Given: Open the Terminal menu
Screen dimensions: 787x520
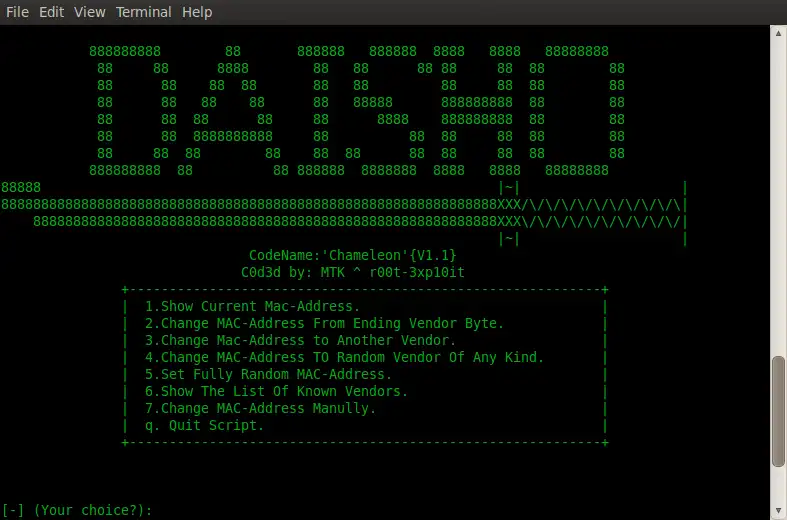Looking at the screenshot, I should point(144,12).
